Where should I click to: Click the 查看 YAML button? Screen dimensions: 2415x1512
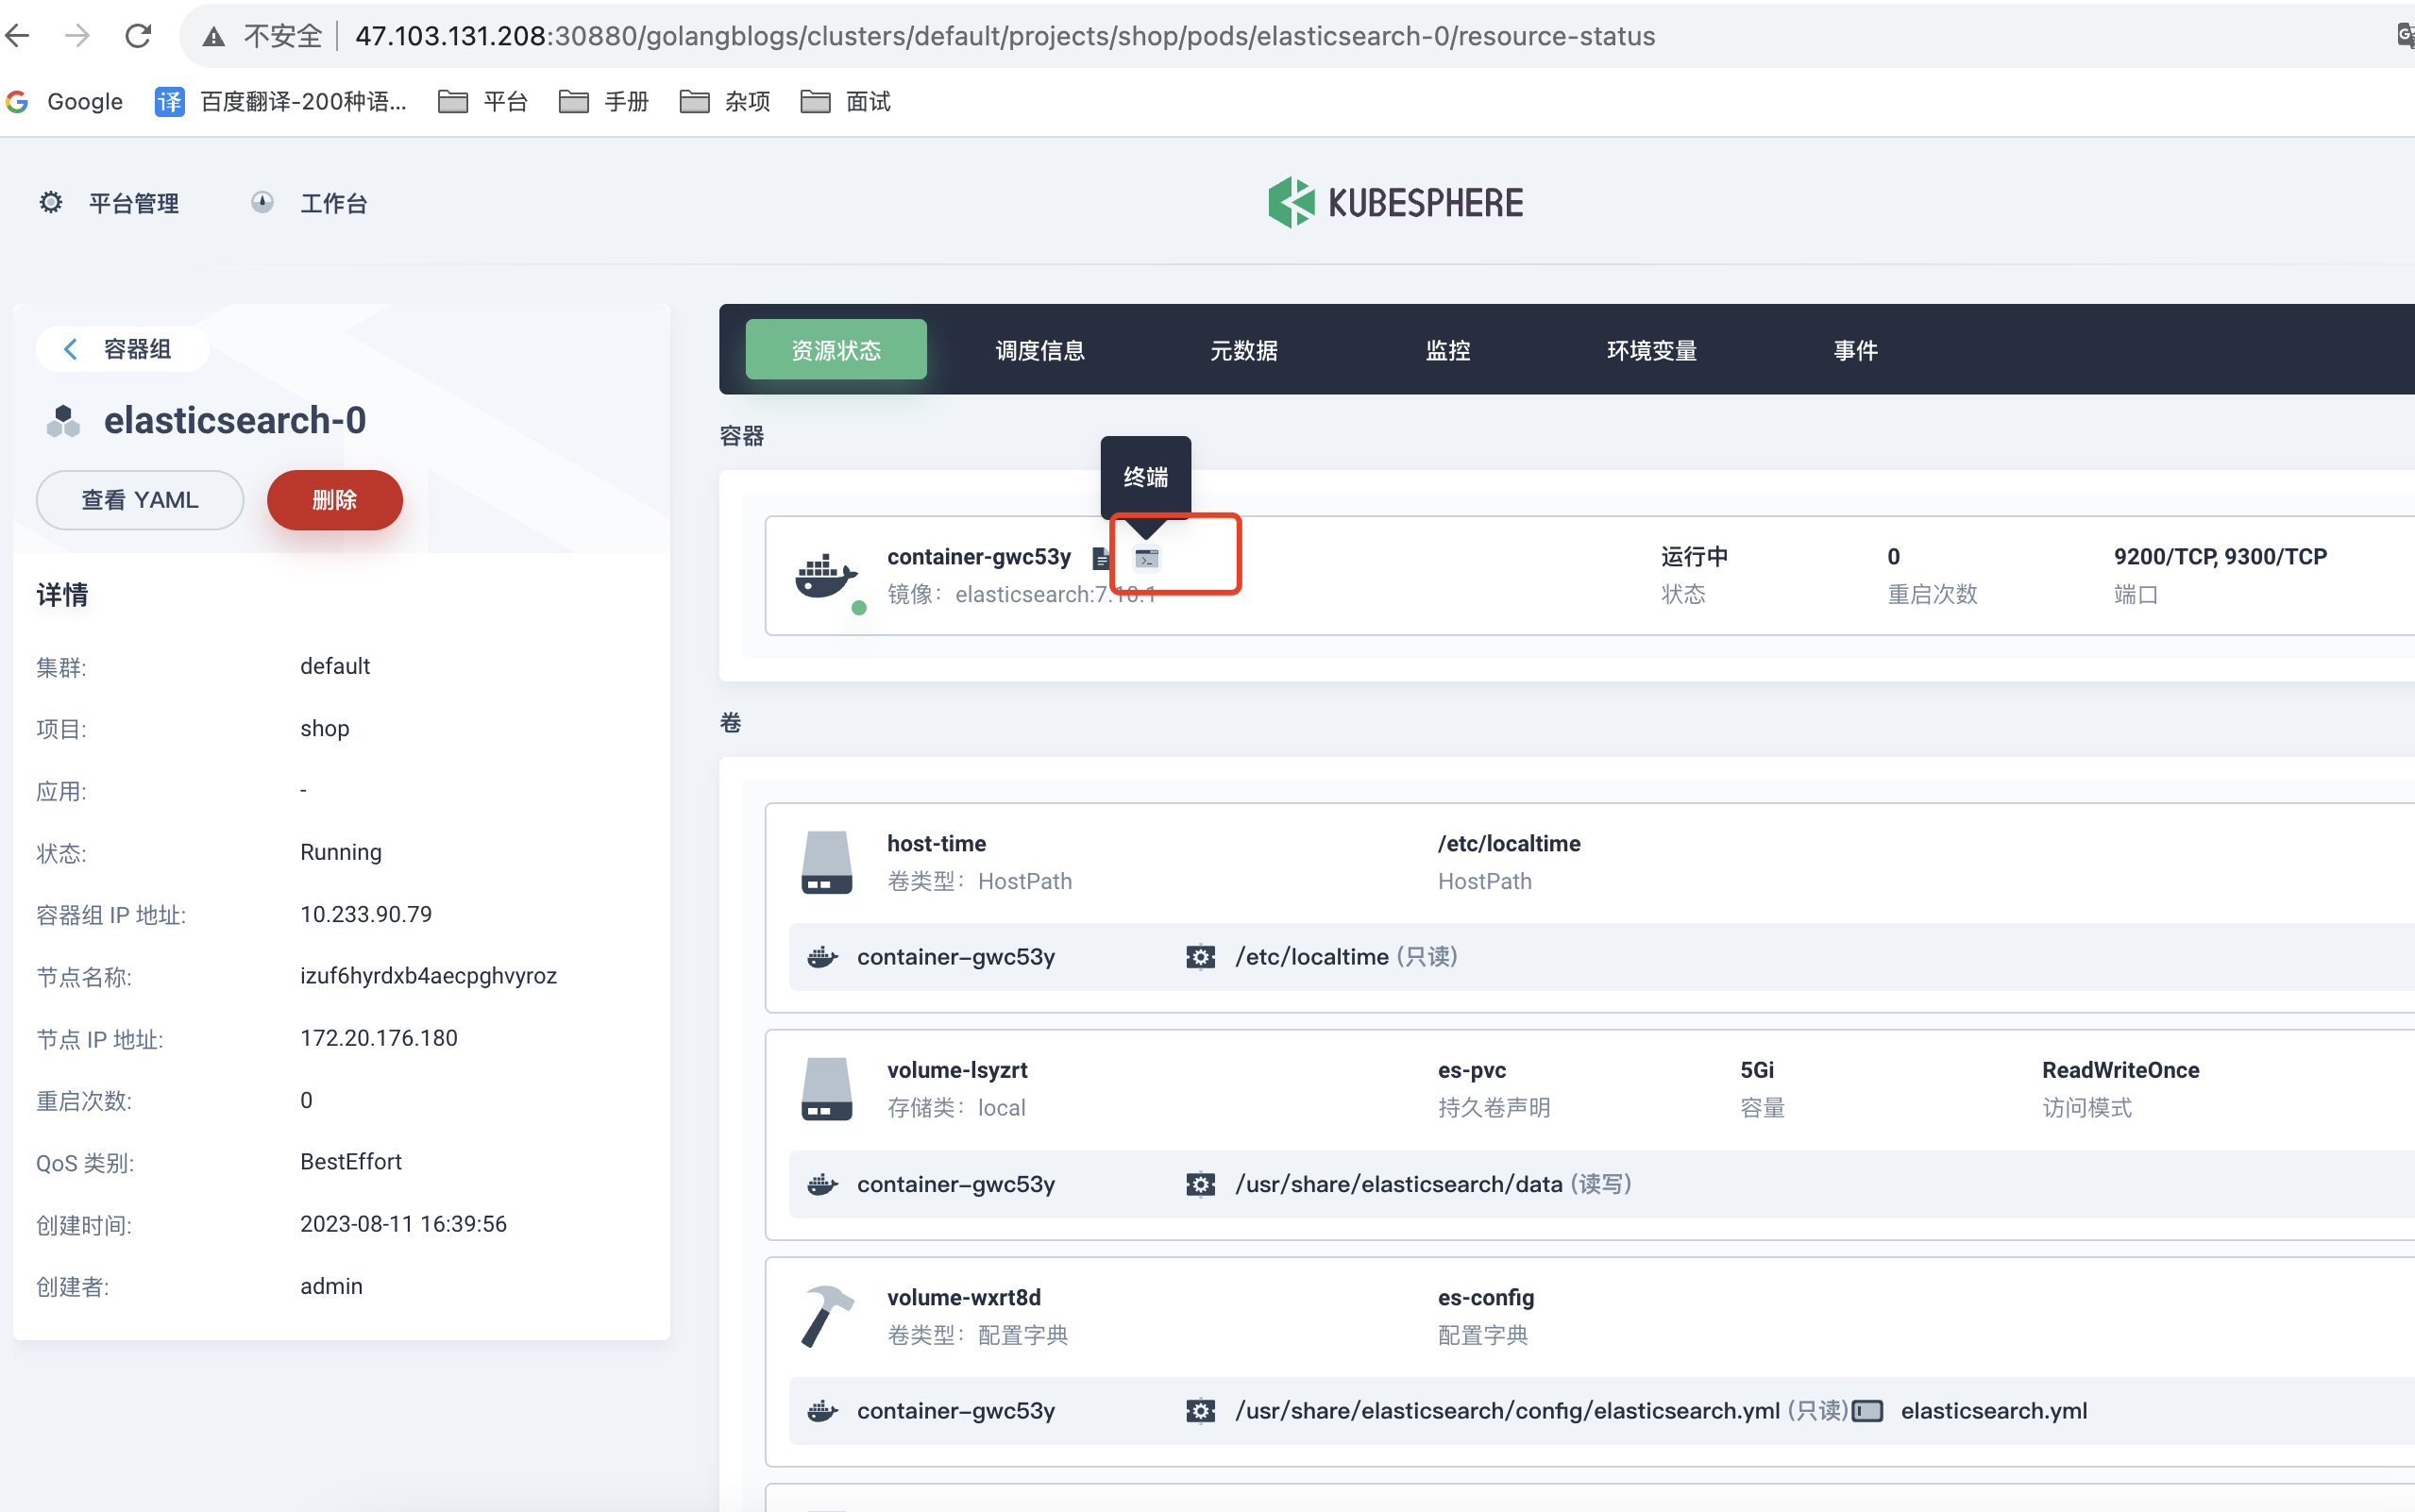[x=138, y=500]
